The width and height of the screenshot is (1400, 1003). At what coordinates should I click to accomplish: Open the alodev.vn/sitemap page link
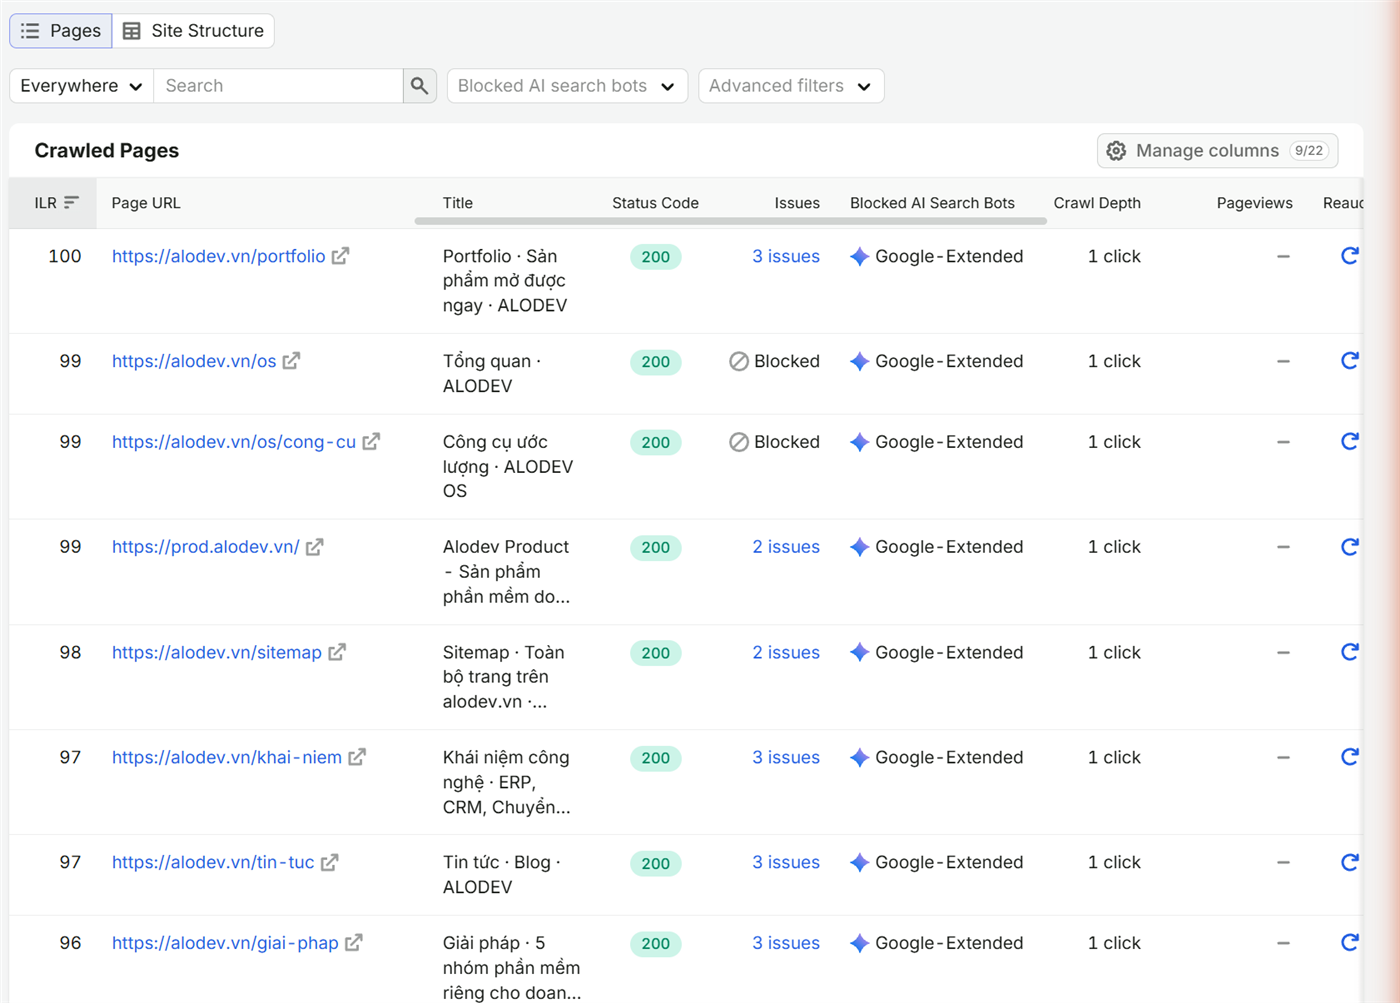217,652
